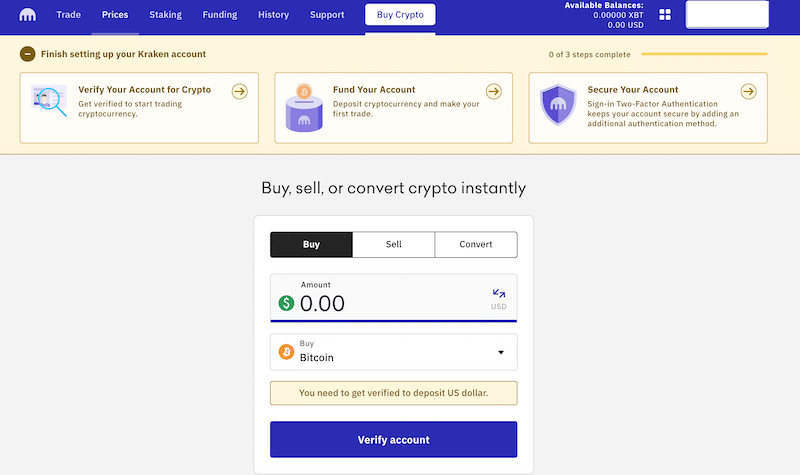Click the green dollar sign icon
This screenshot has height=475, width=800.
(286, 303)
